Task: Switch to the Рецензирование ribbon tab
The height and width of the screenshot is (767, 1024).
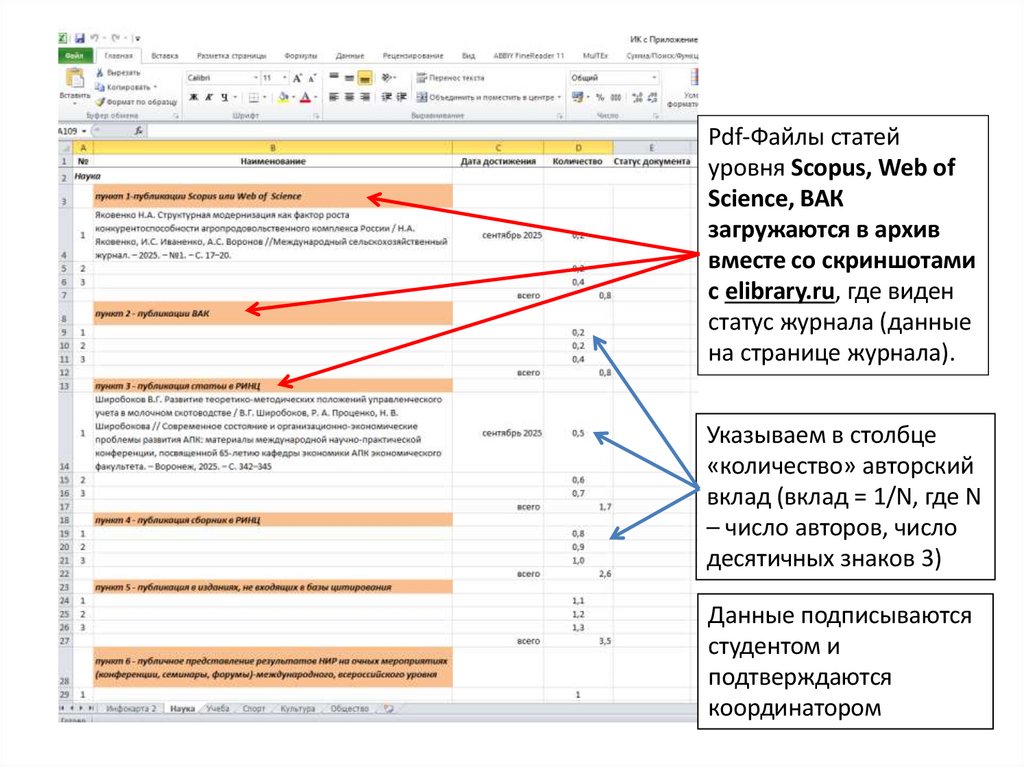Action: (413, 56)
